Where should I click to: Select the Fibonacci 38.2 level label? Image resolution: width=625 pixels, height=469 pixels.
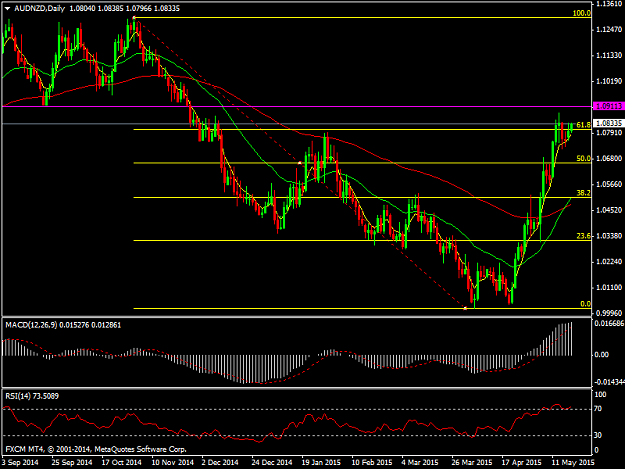(583, 193)
